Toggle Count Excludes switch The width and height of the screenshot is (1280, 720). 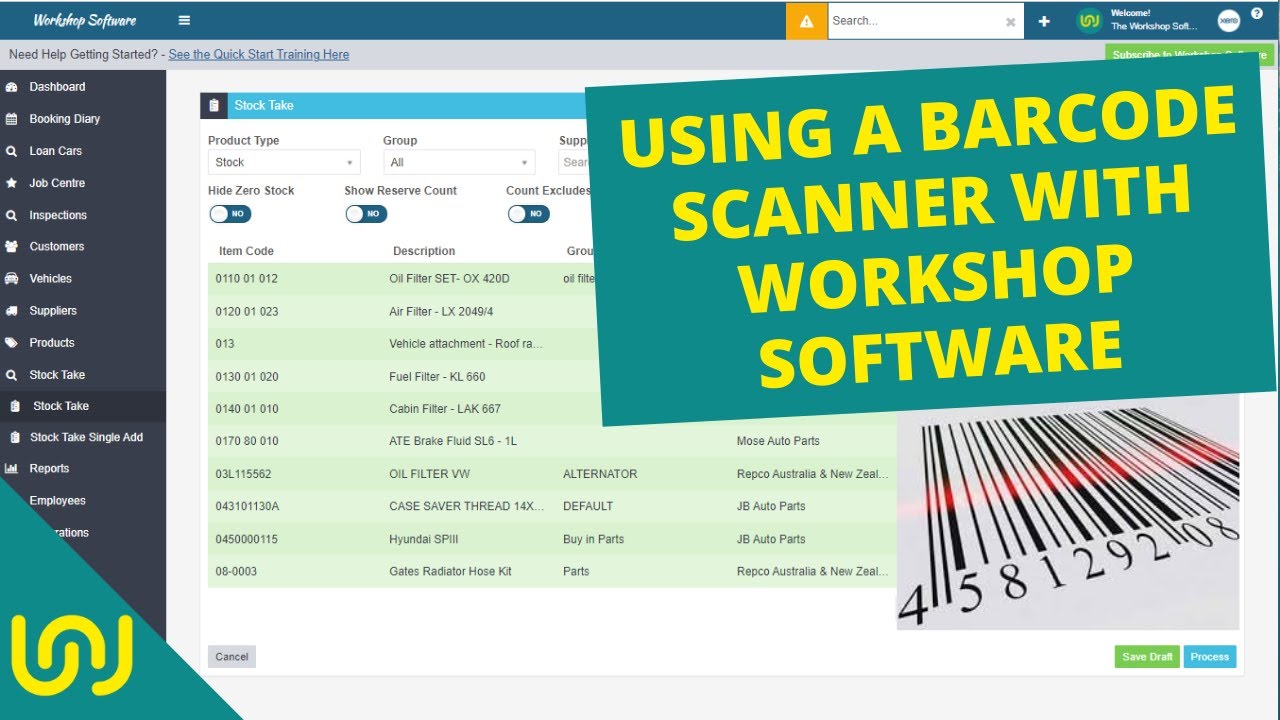pyautogui.click(x=529, y=214)
